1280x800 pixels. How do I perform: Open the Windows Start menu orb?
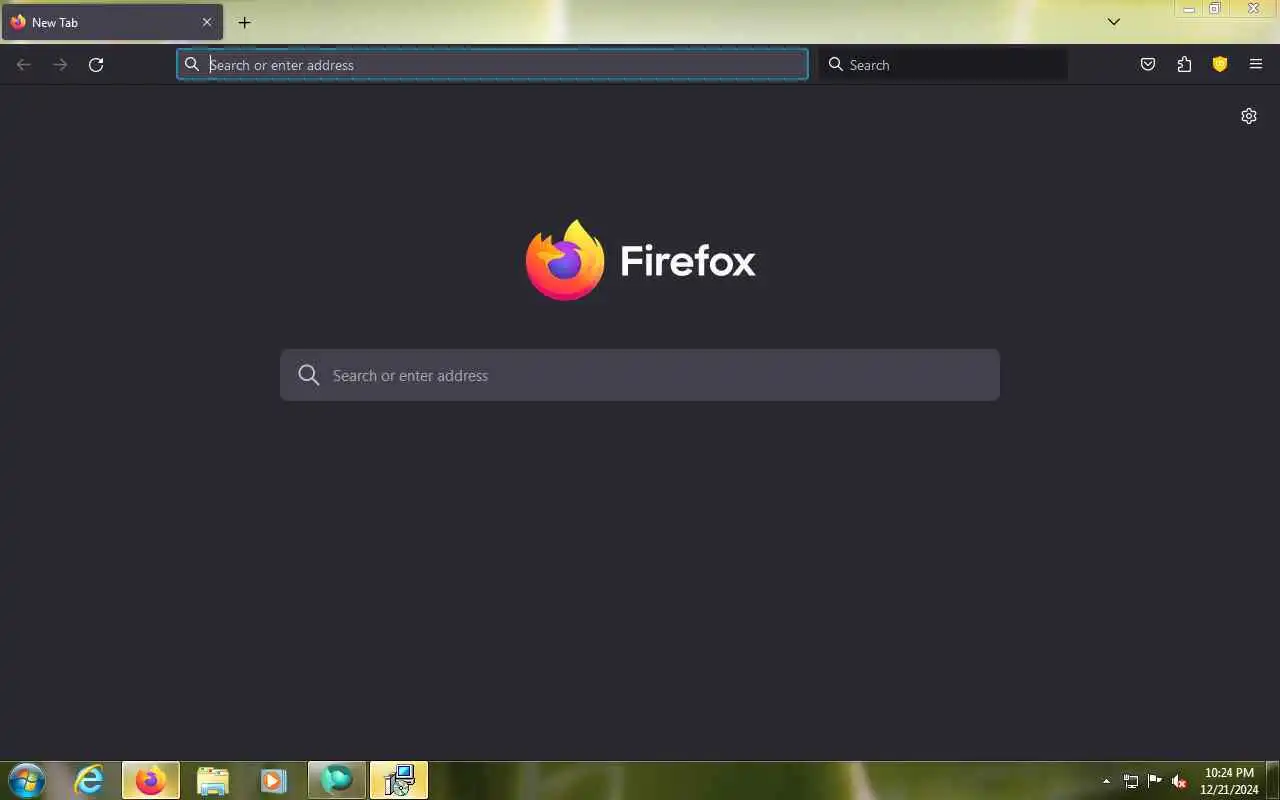[x=26, y=781]
